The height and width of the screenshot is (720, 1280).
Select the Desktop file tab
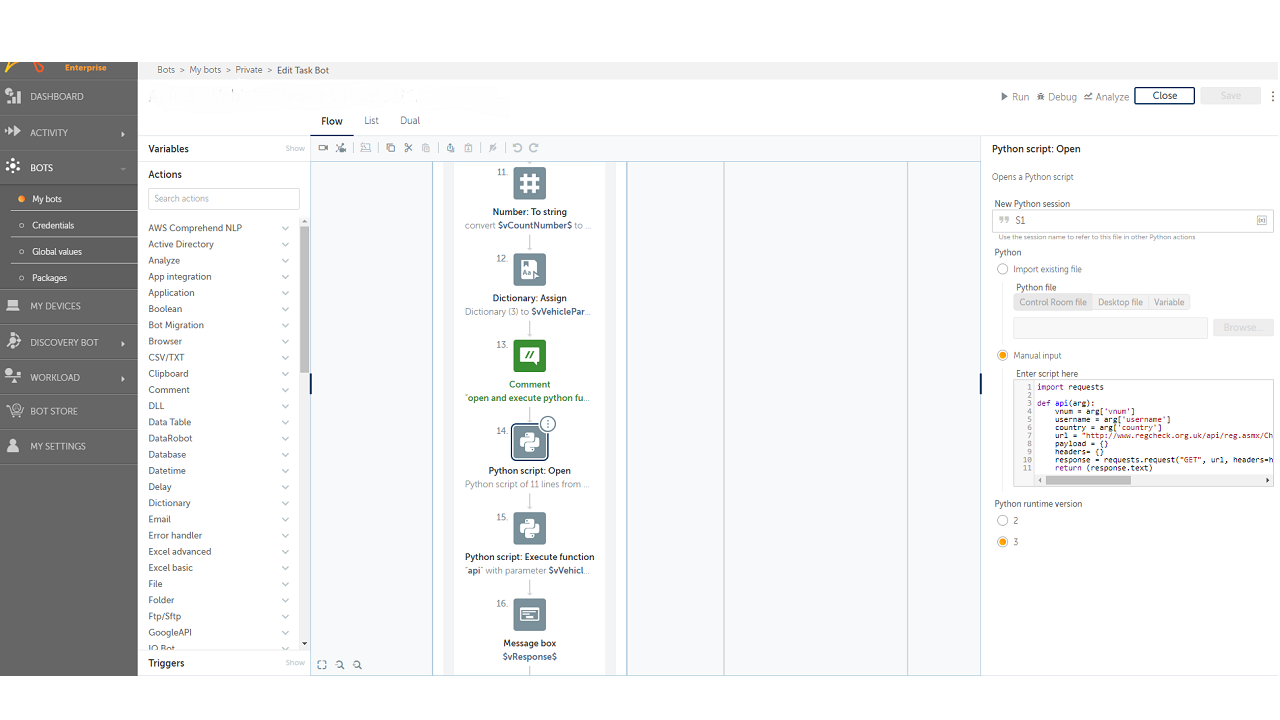pos(1120,302)
